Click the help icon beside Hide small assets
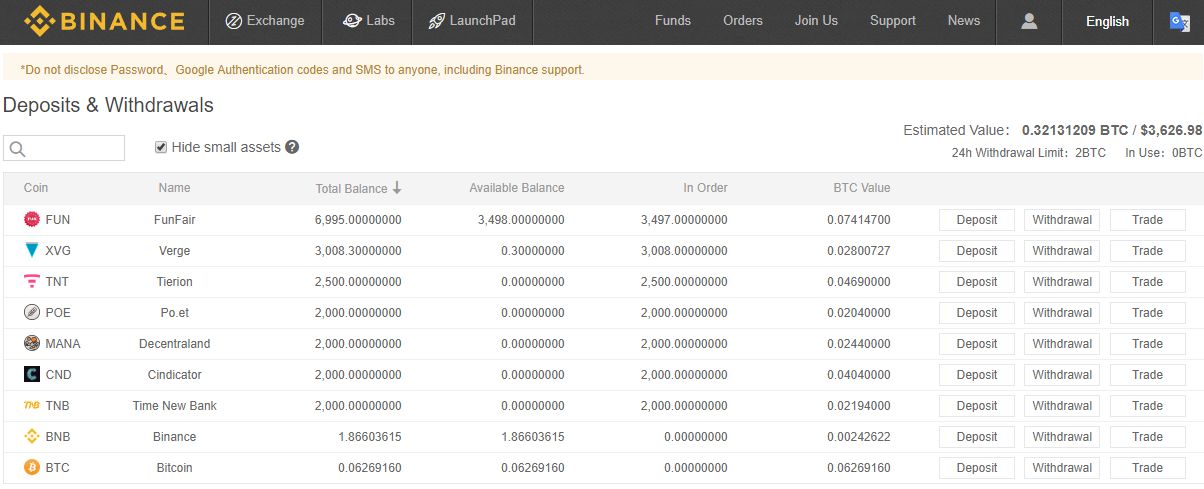The width and height of the screenshot is (1204, 489). coord(292,147)
